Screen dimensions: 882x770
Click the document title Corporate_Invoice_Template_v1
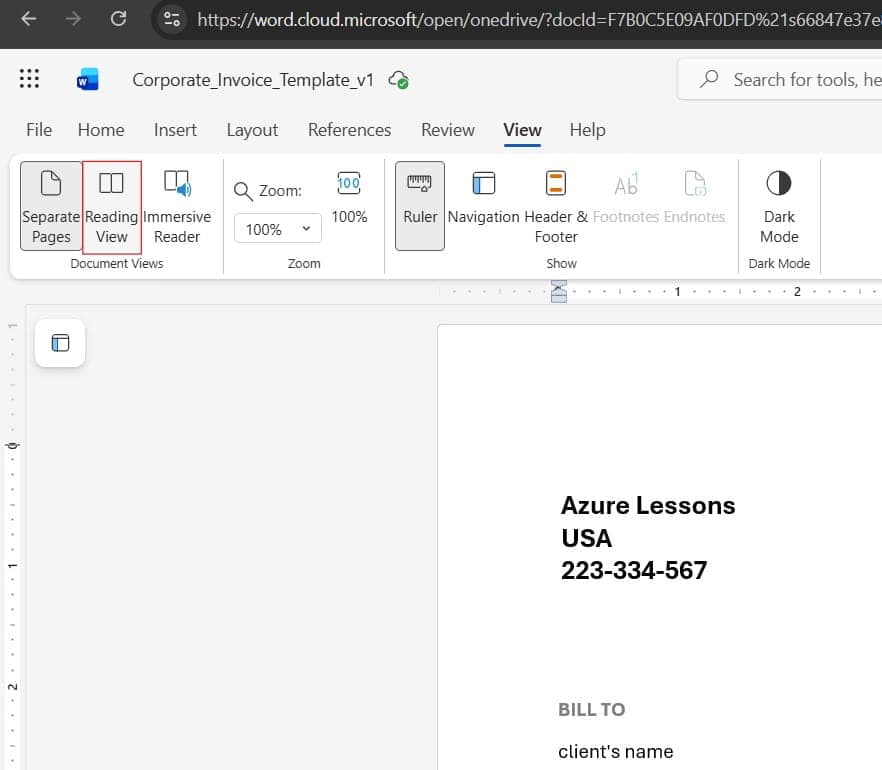253,80
